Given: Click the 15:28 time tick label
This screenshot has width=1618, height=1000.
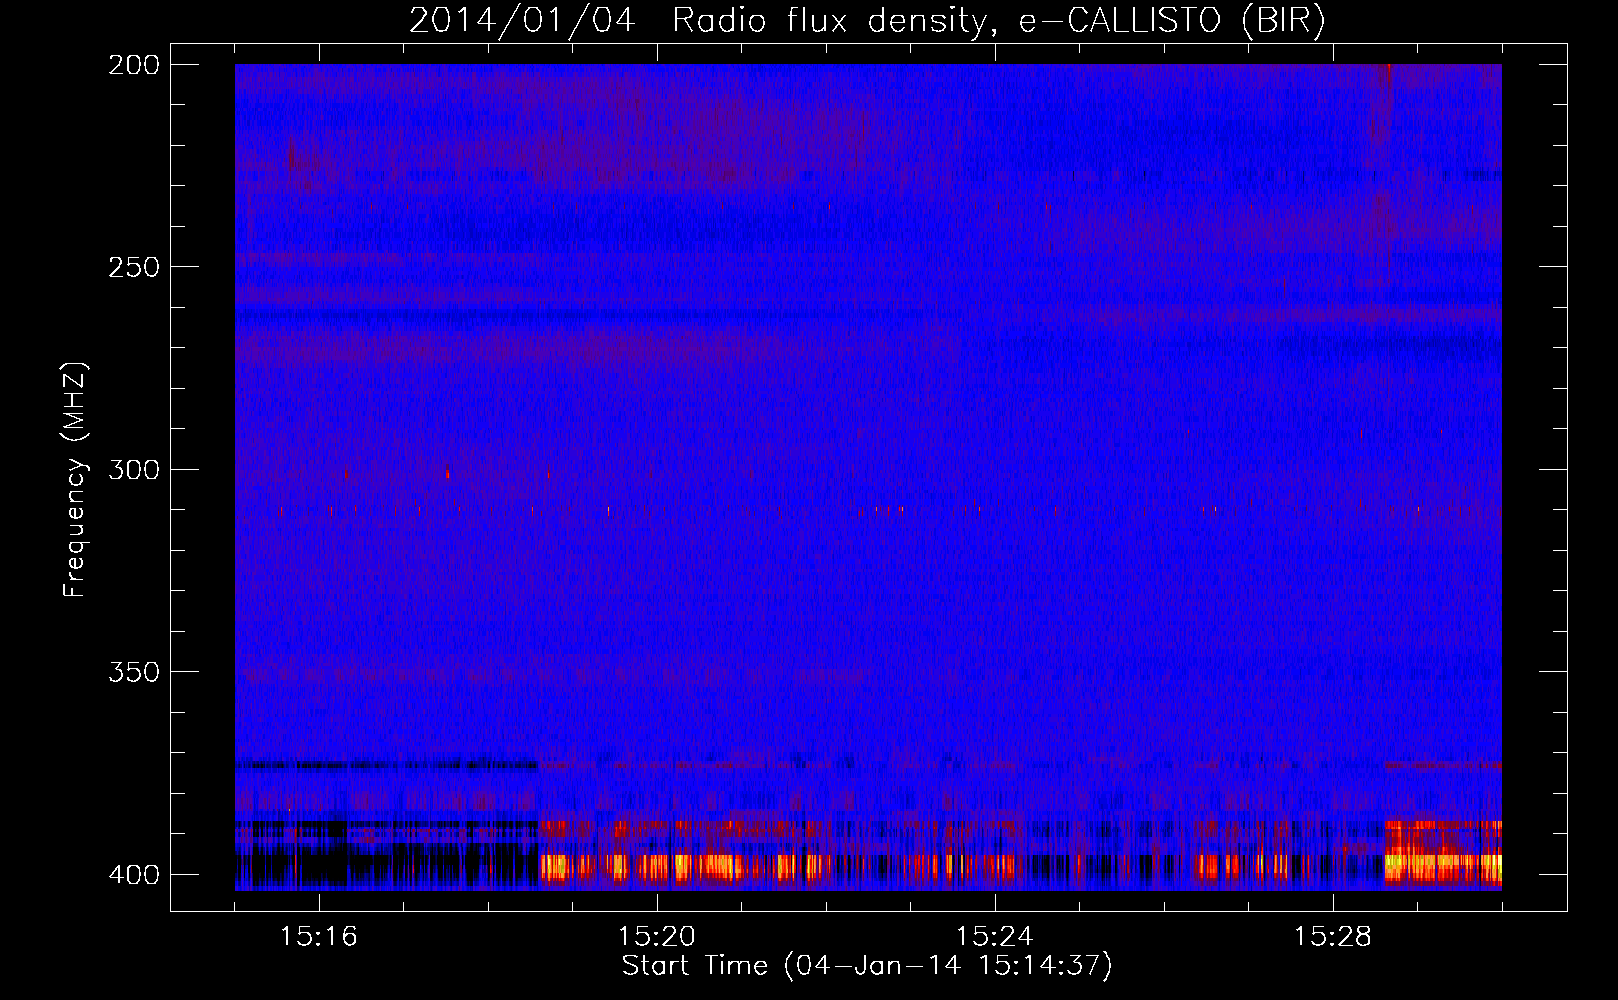Looking at the screenshot, I should [1333, 937].
